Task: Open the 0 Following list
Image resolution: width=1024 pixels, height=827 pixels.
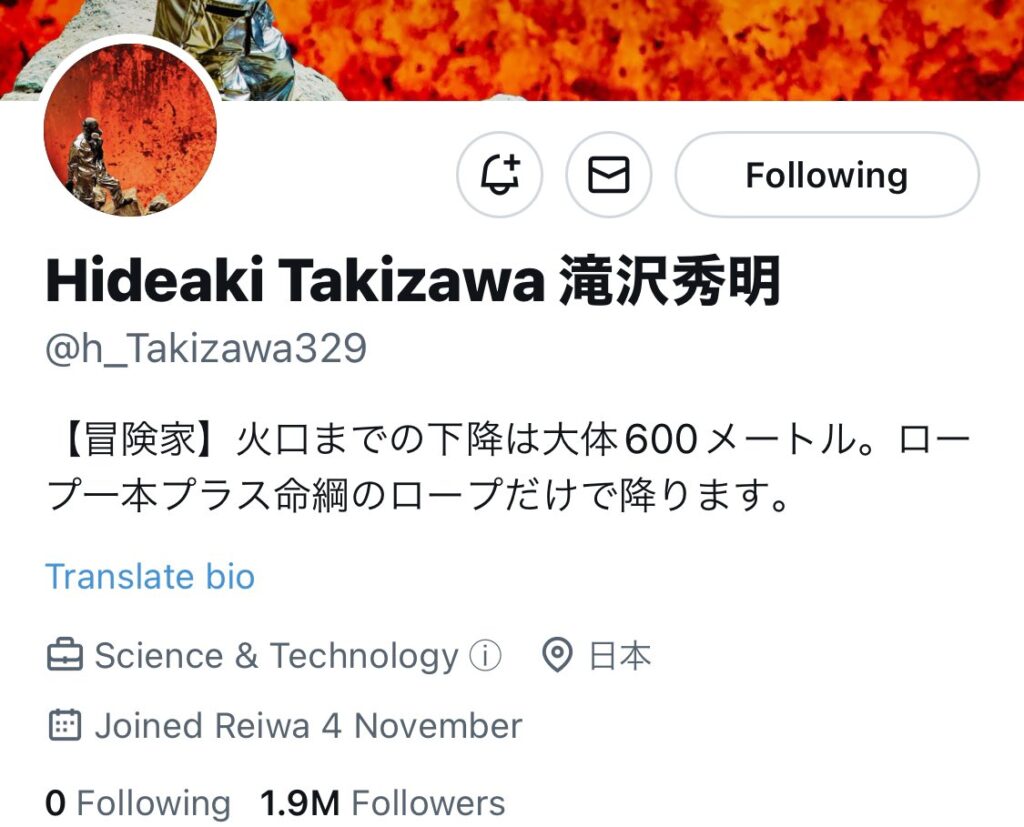Action: click(x=138, y=803)
